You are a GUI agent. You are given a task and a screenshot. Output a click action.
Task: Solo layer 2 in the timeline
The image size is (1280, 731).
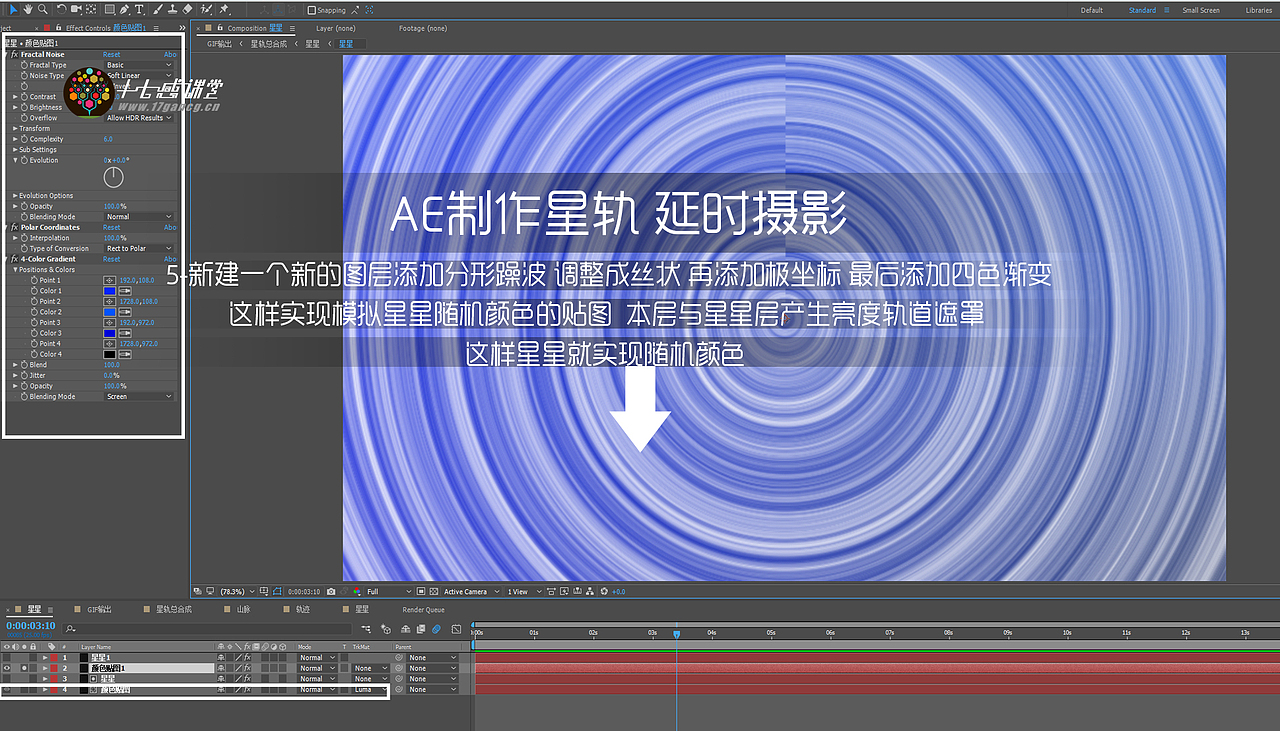tap(24, 668)
